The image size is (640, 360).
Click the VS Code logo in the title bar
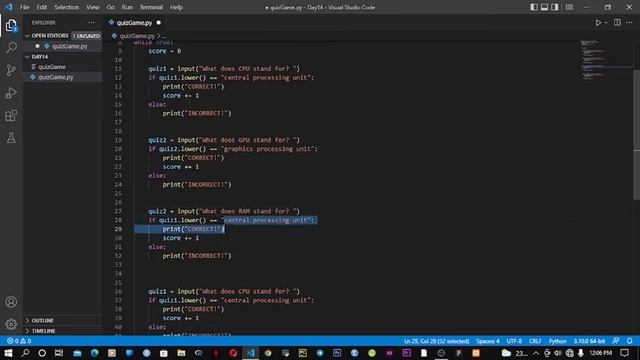click(9, 7)
